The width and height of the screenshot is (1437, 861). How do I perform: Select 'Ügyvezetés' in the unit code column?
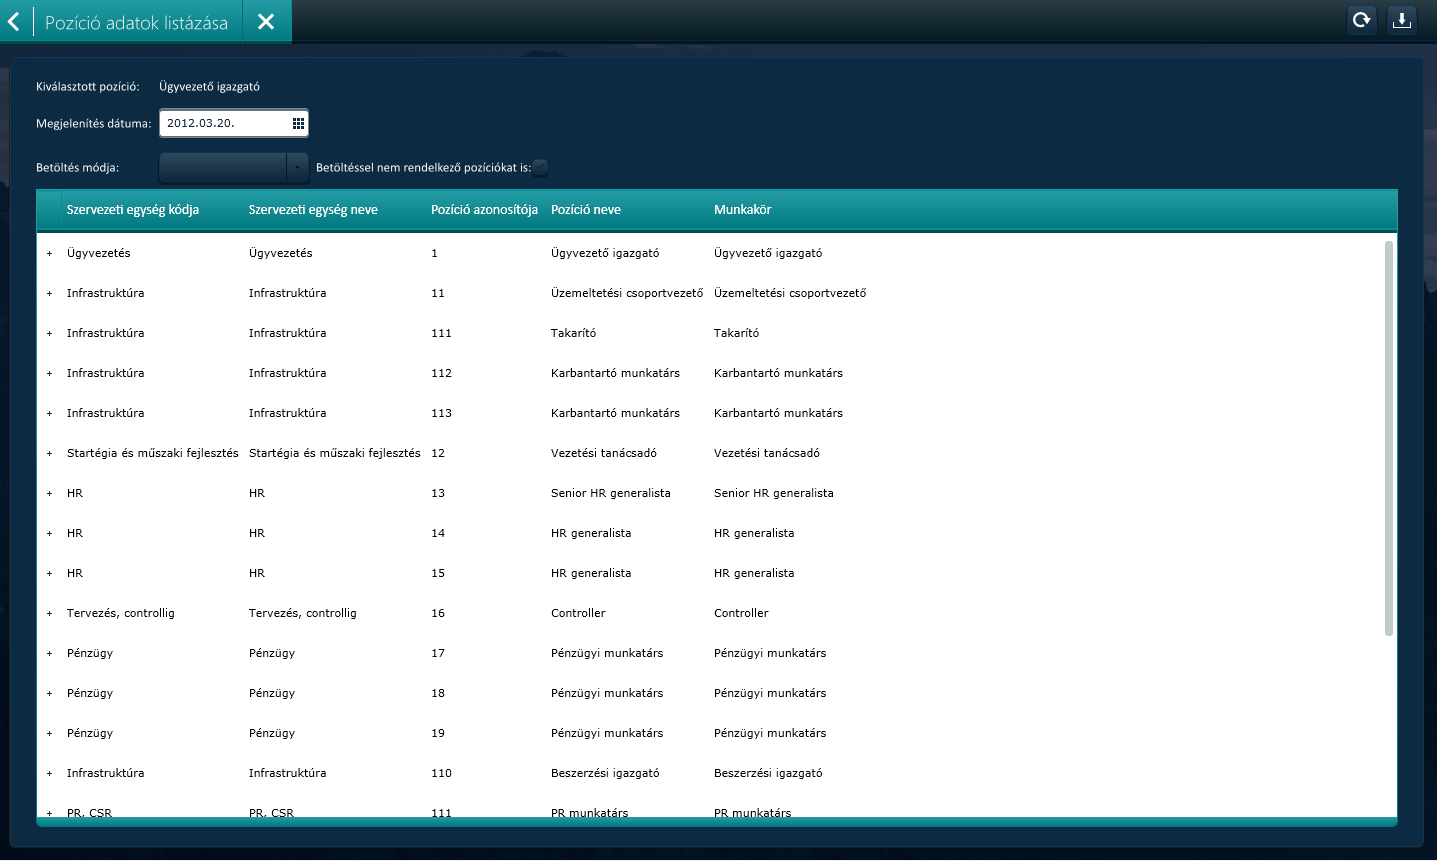point(99,253)
